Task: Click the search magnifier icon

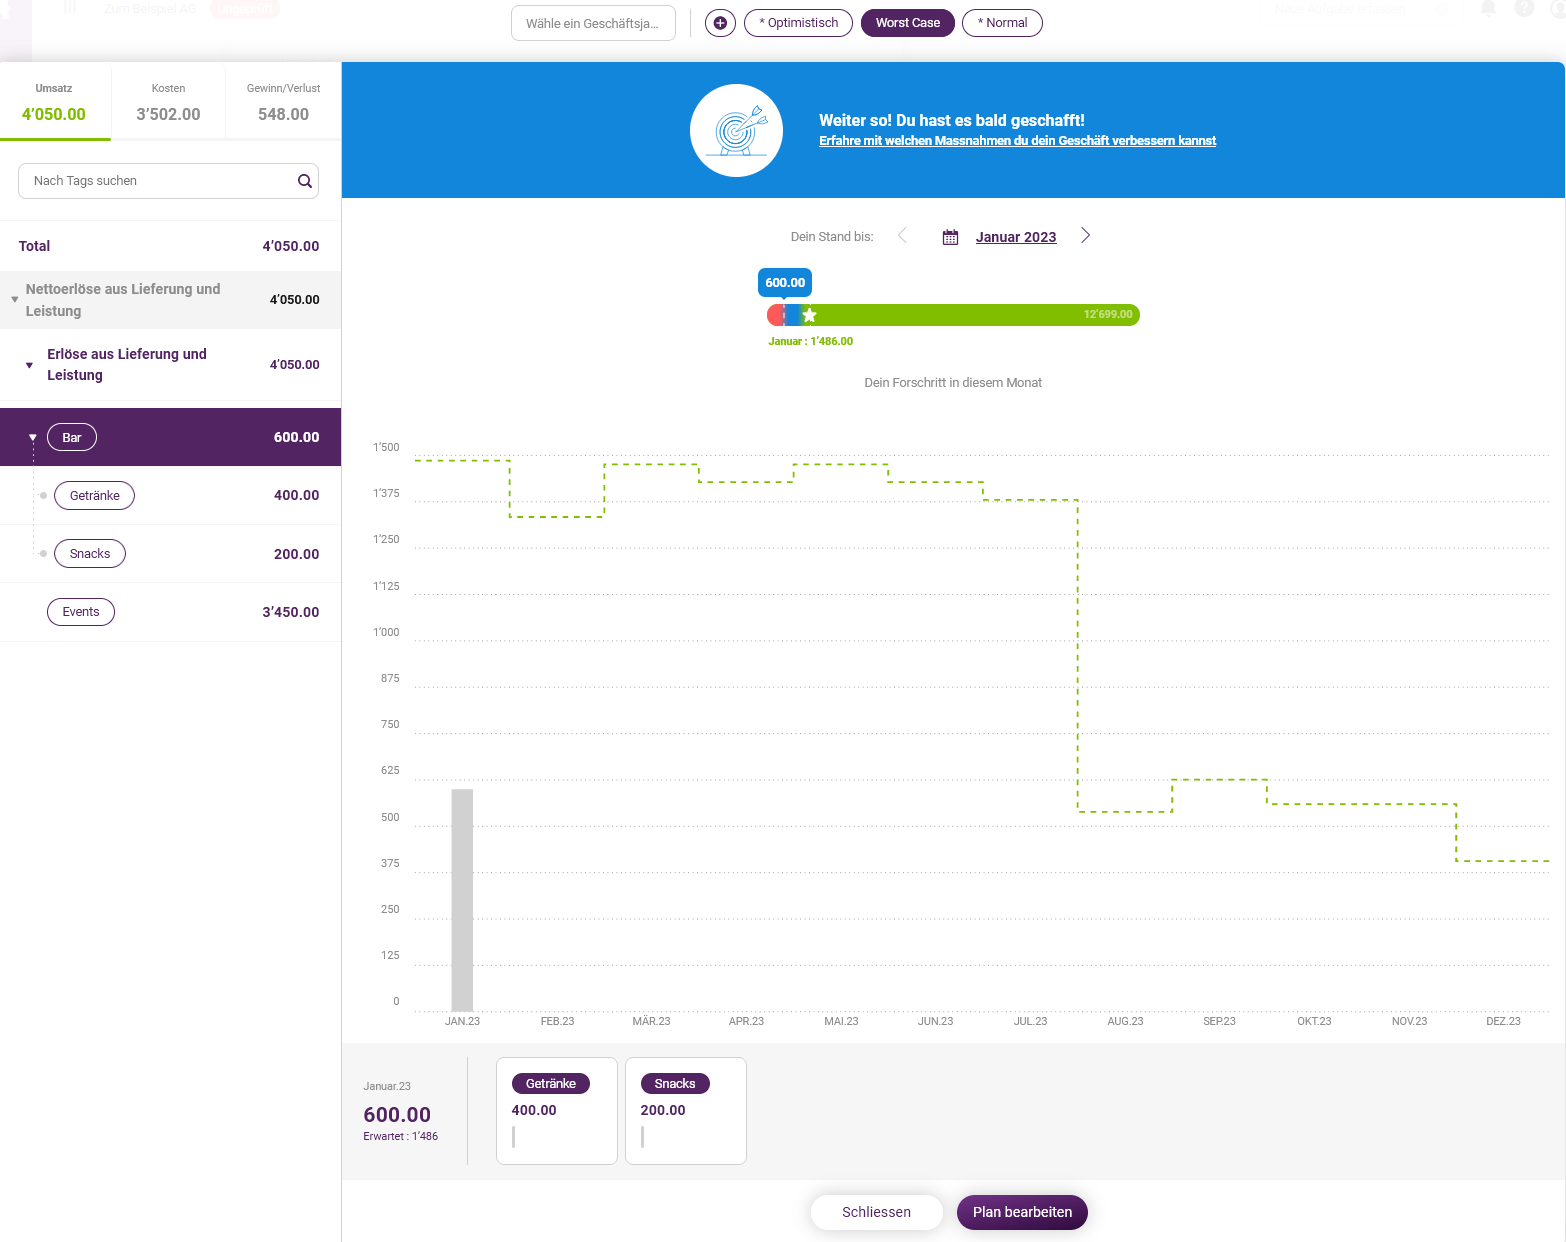Action: click(x=305, y=181)
